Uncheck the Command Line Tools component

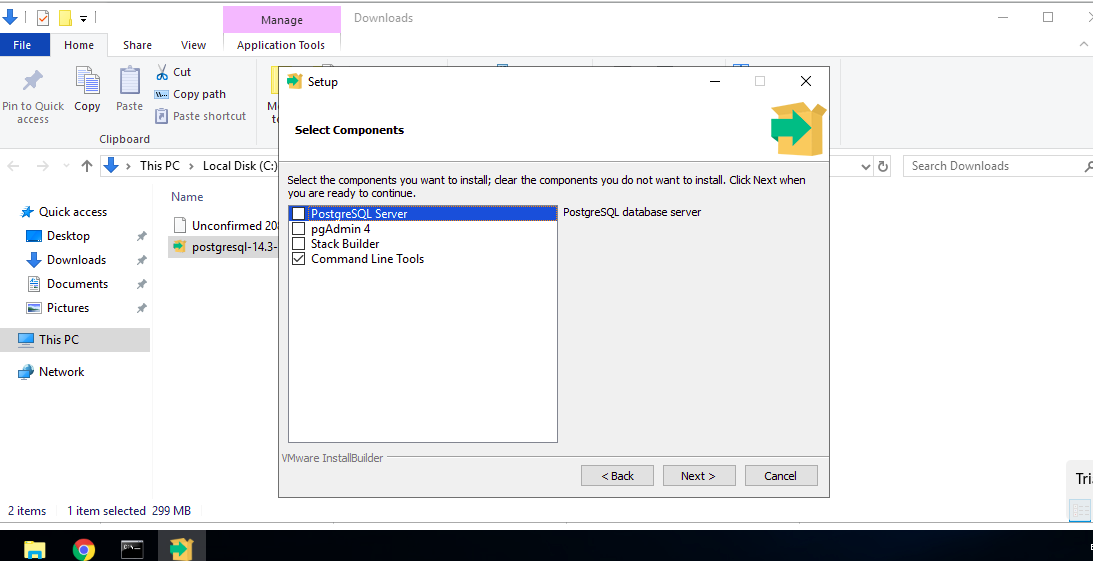click(x=298, y=259)
